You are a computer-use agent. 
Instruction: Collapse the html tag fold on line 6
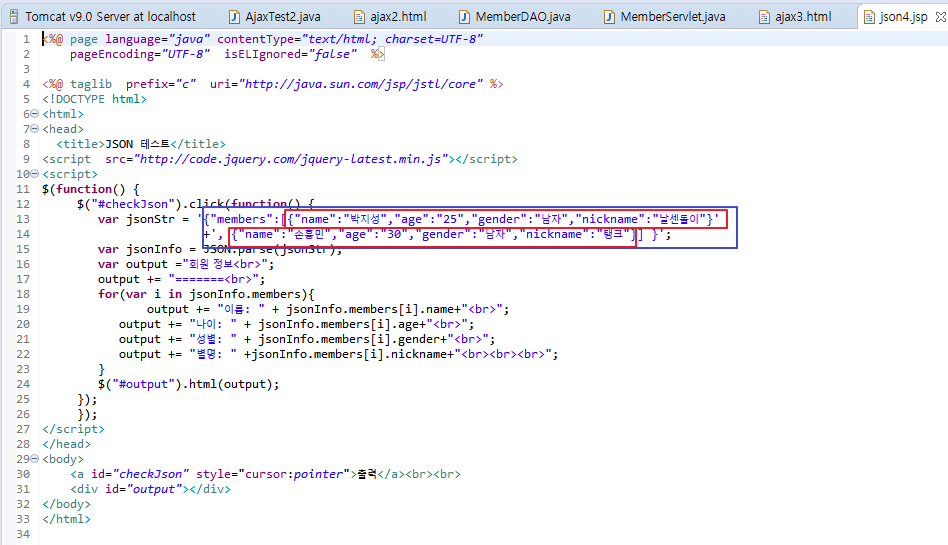(34, 114)
